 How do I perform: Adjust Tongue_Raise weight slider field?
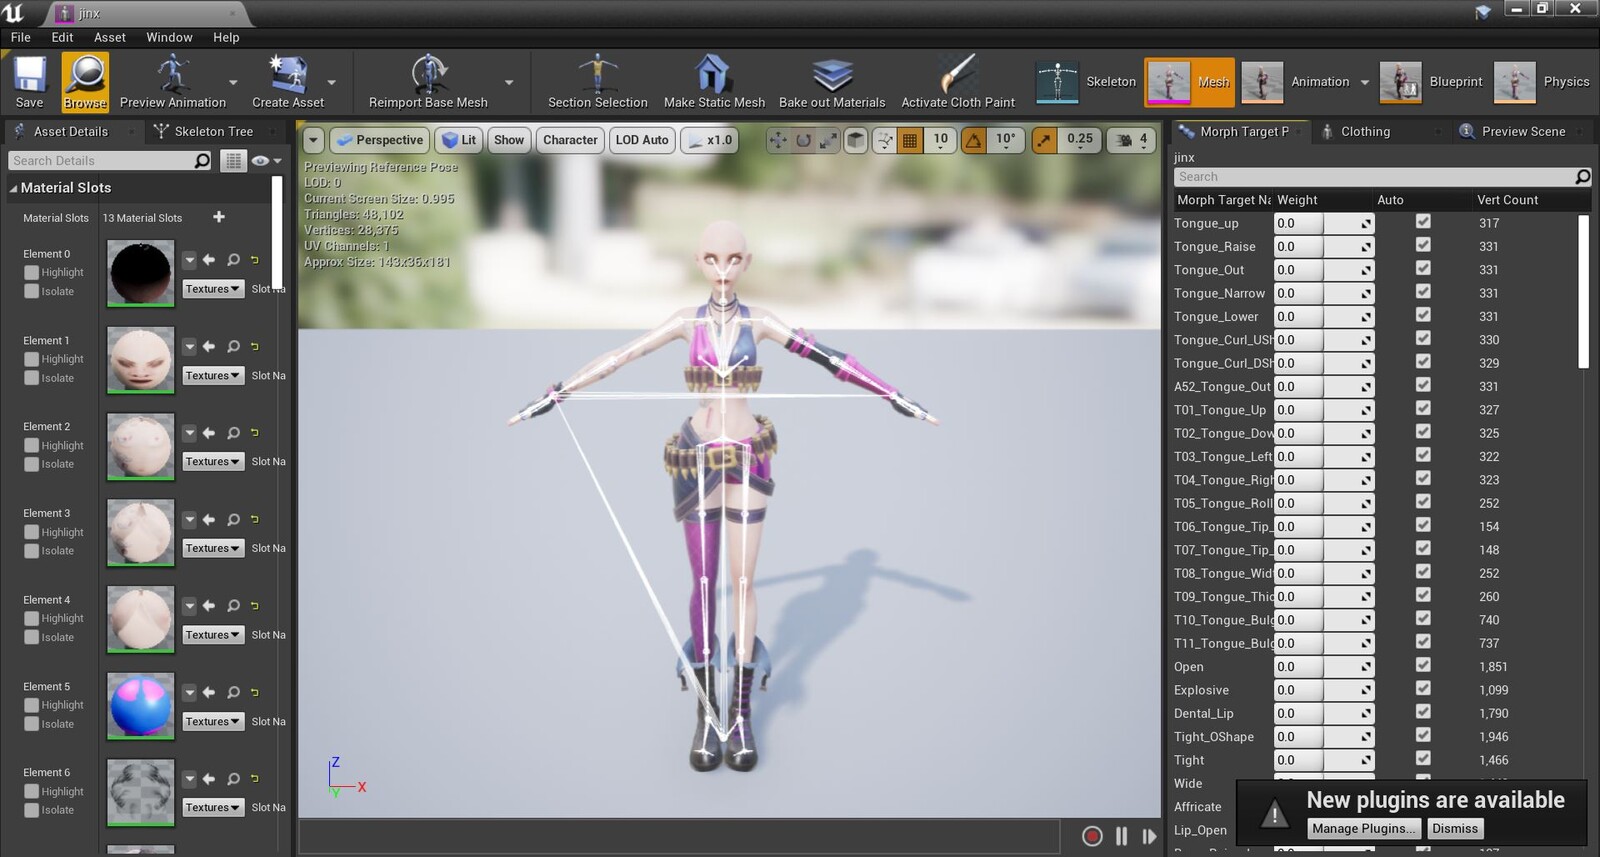tap(1323, 246)
